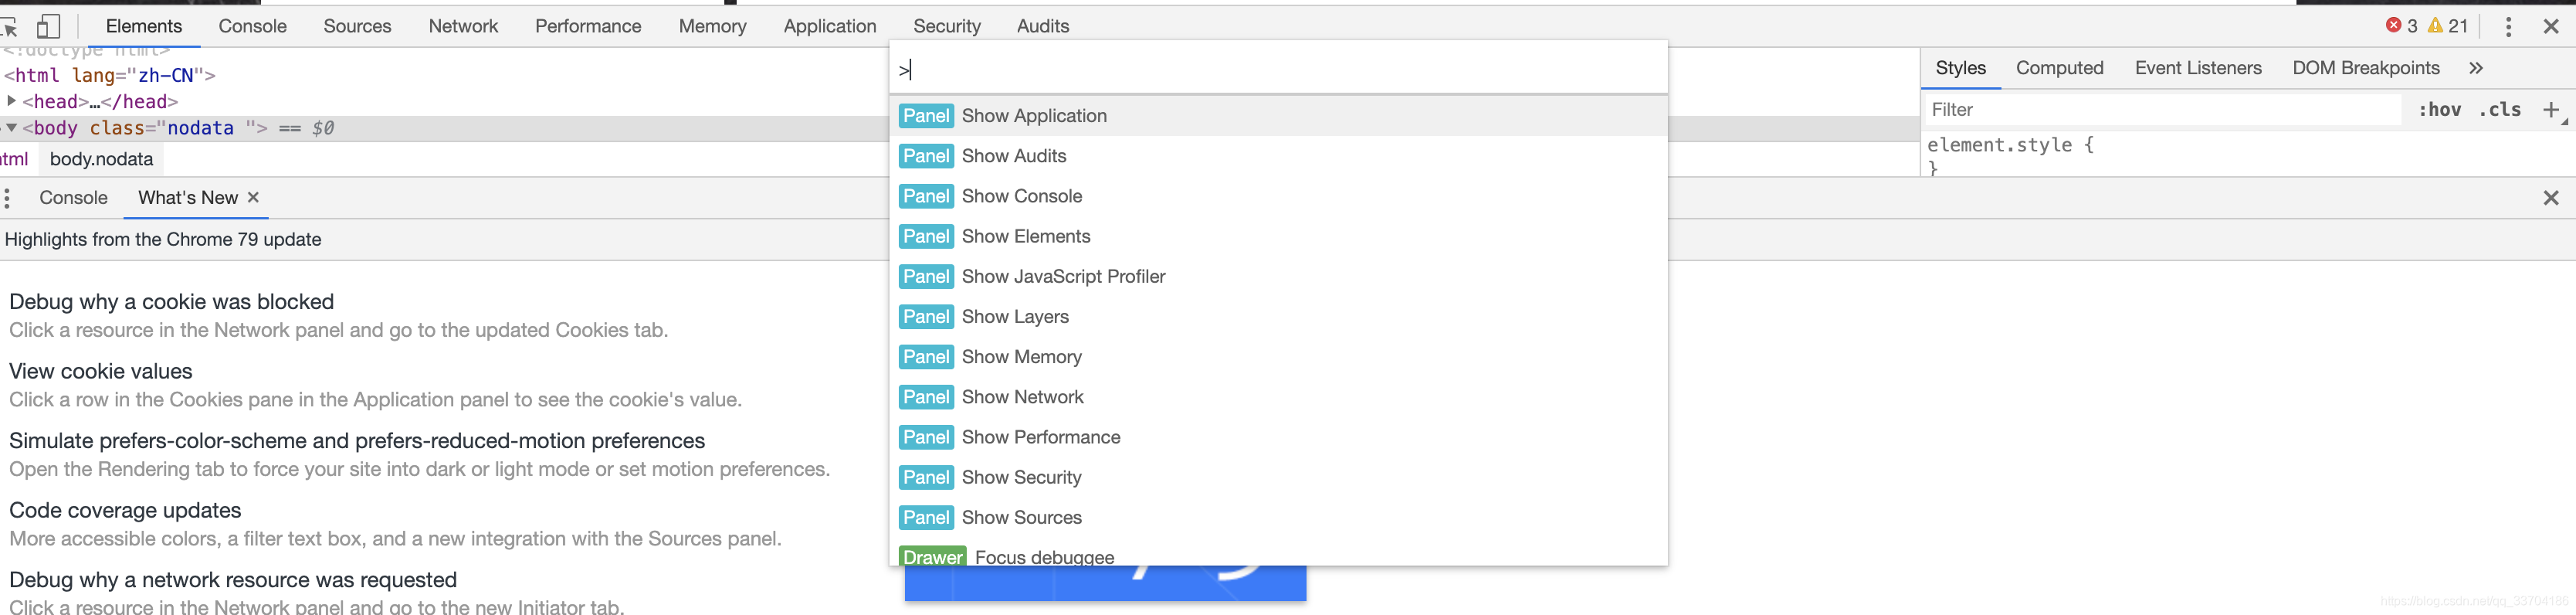Click "Highlights from the Chrome 79 update" text
2576x615 pixels.
[x=163, y=239]
